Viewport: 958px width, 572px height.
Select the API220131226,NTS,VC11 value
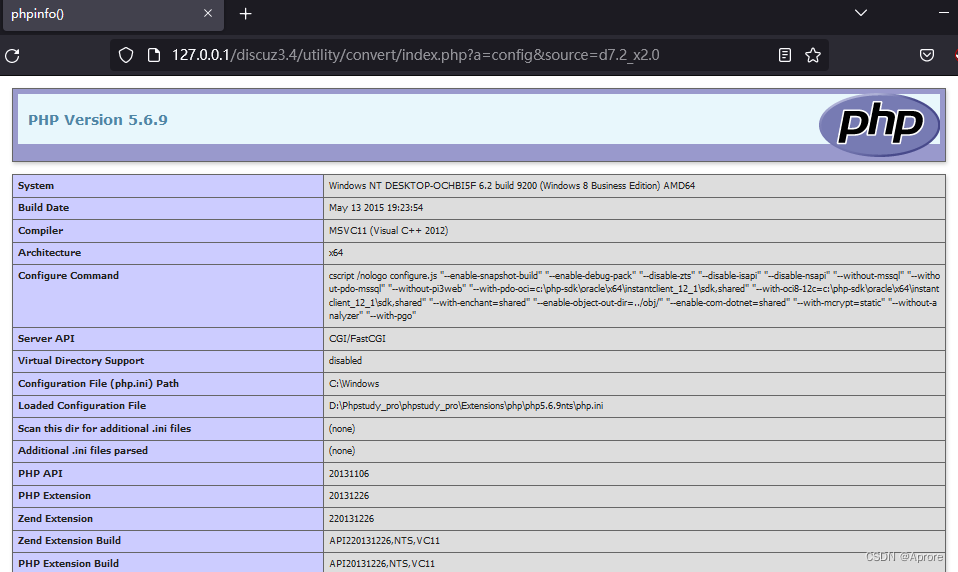click(384, 541)
